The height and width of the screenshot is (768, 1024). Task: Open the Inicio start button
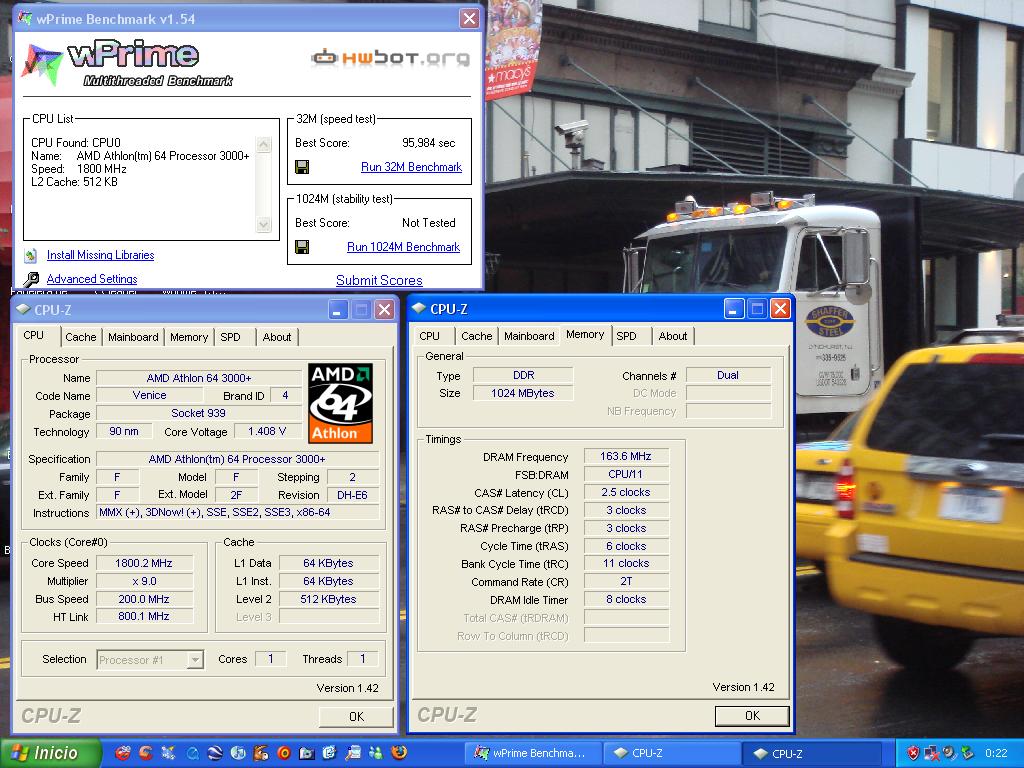point(51,753)
